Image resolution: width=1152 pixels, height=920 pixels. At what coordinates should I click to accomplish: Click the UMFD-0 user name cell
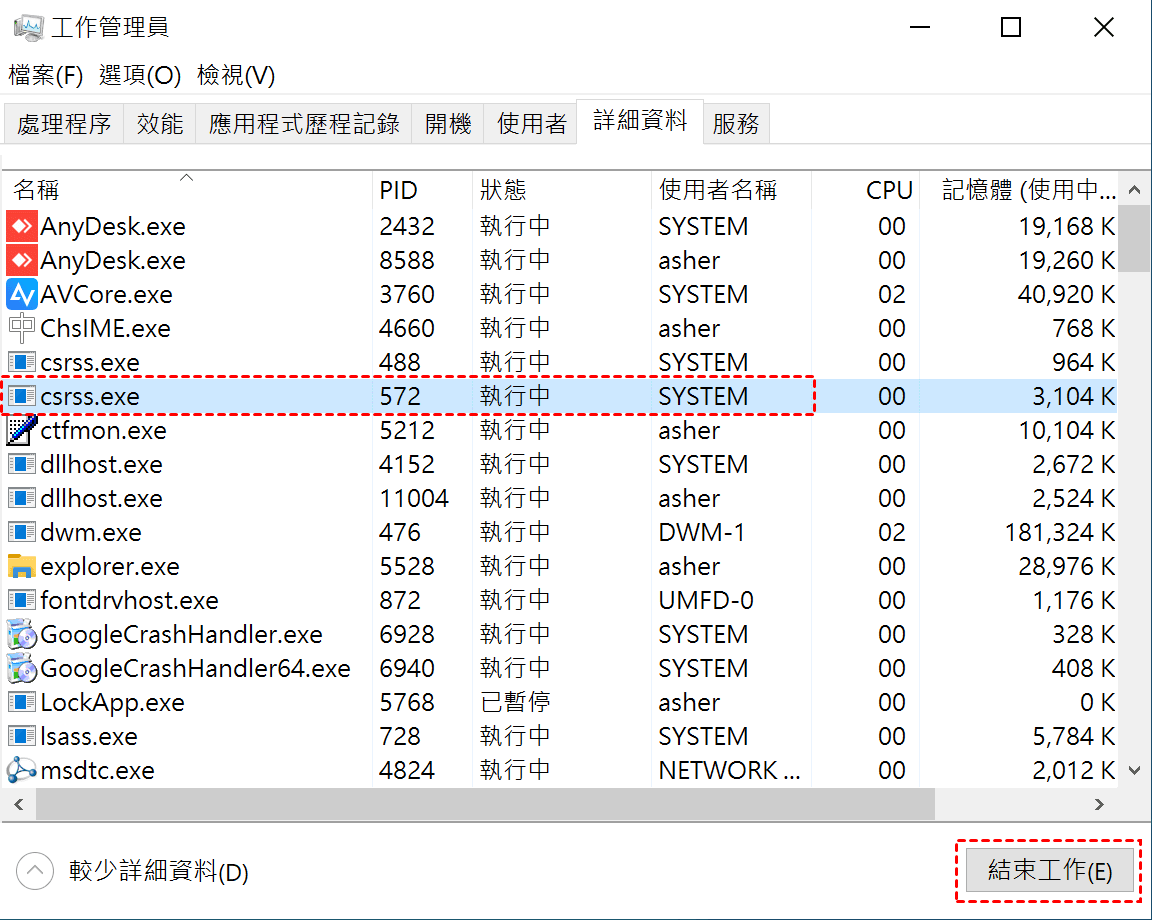705,600
